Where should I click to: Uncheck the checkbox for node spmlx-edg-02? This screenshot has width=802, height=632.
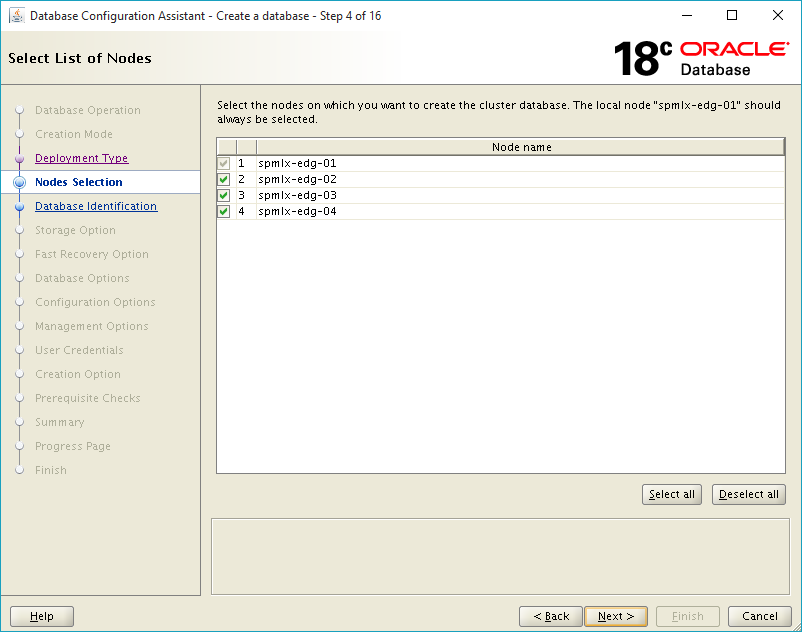pyautogui.click(x=224, y=179)
